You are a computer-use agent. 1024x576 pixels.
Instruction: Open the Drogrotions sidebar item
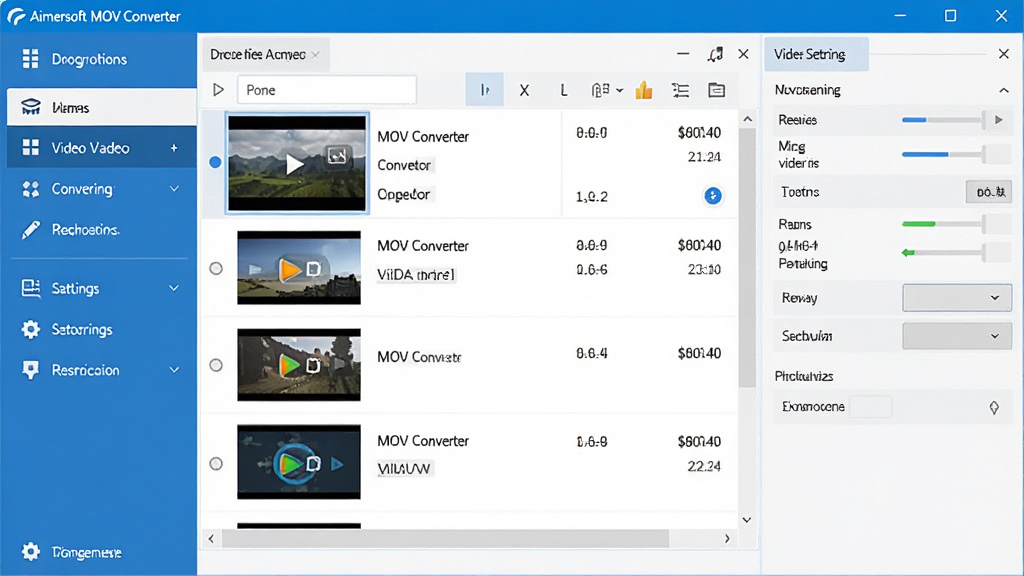pos(101,59)
